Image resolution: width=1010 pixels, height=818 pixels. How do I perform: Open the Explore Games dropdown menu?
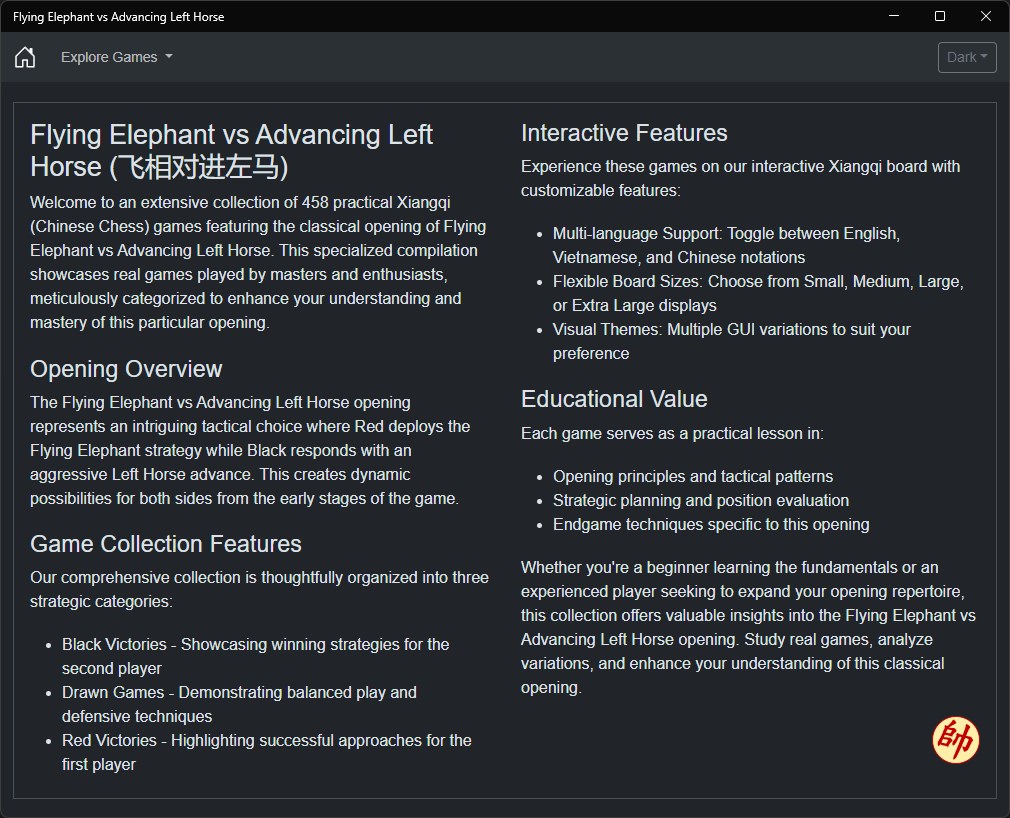tap(116, 57)
